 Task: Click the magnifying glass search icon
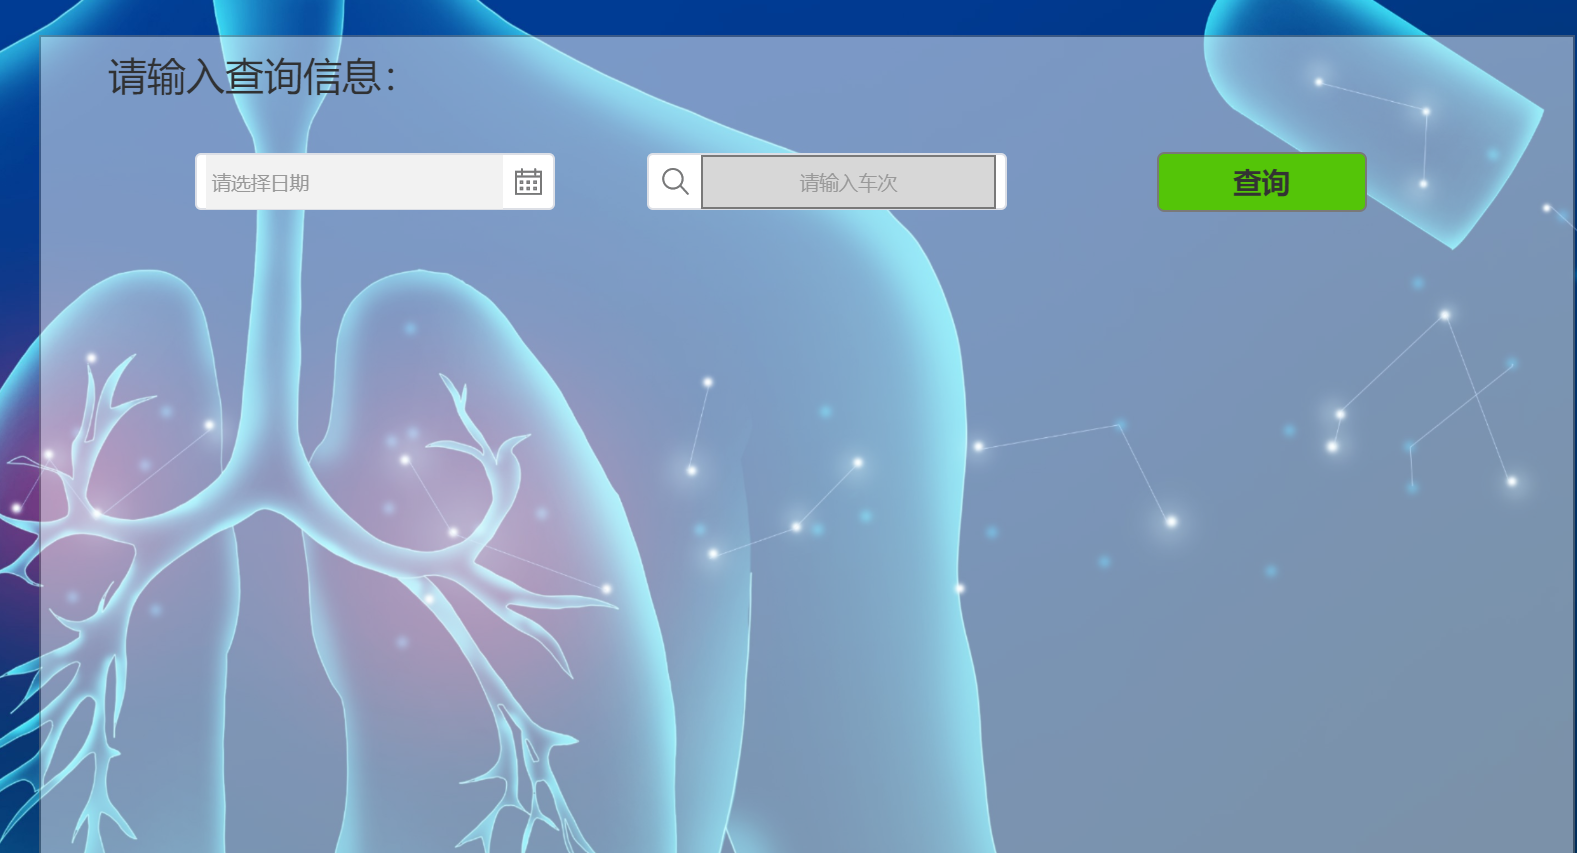(x=675, y=182)
